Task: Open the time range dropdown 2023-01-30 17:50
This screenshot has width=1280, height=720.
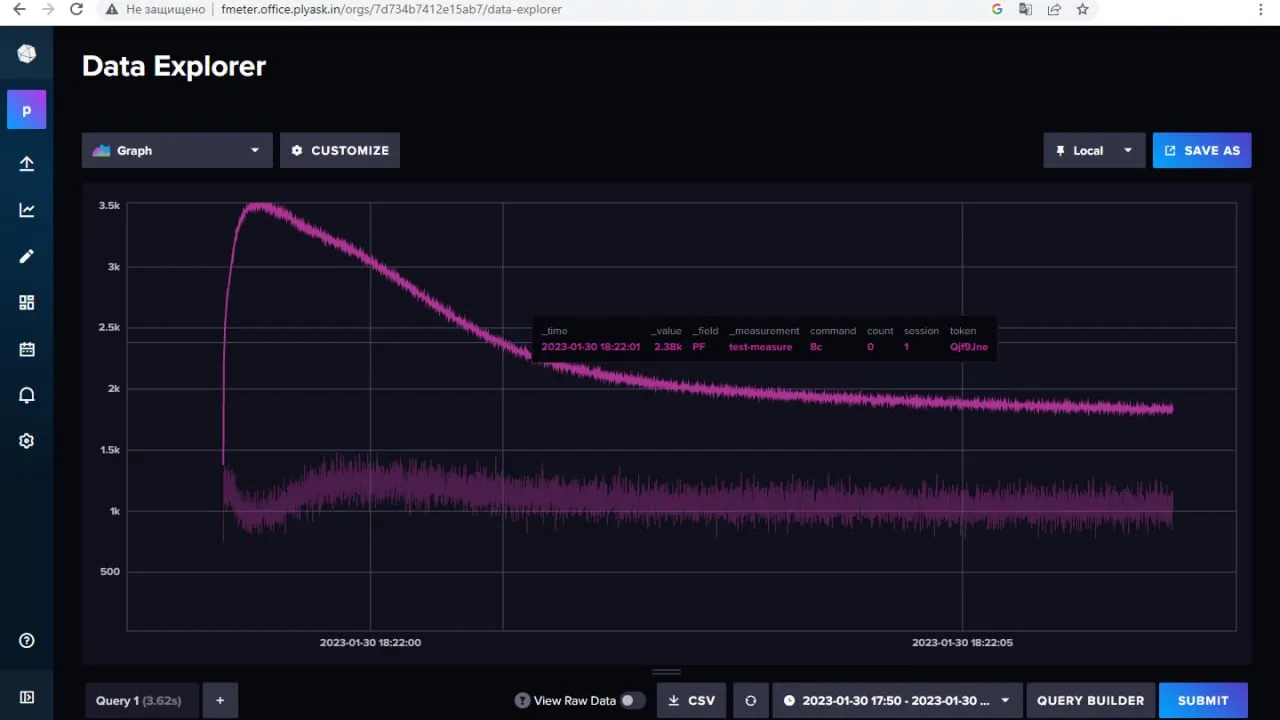Action: click(x=897, y=701)
